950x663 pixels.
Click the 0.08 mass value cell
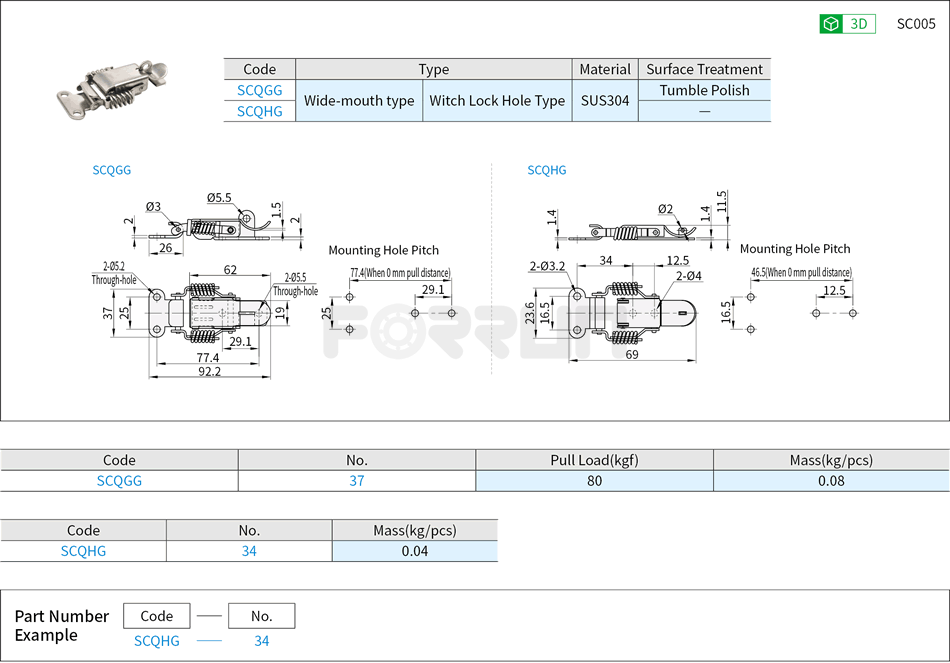click(831, 481)
